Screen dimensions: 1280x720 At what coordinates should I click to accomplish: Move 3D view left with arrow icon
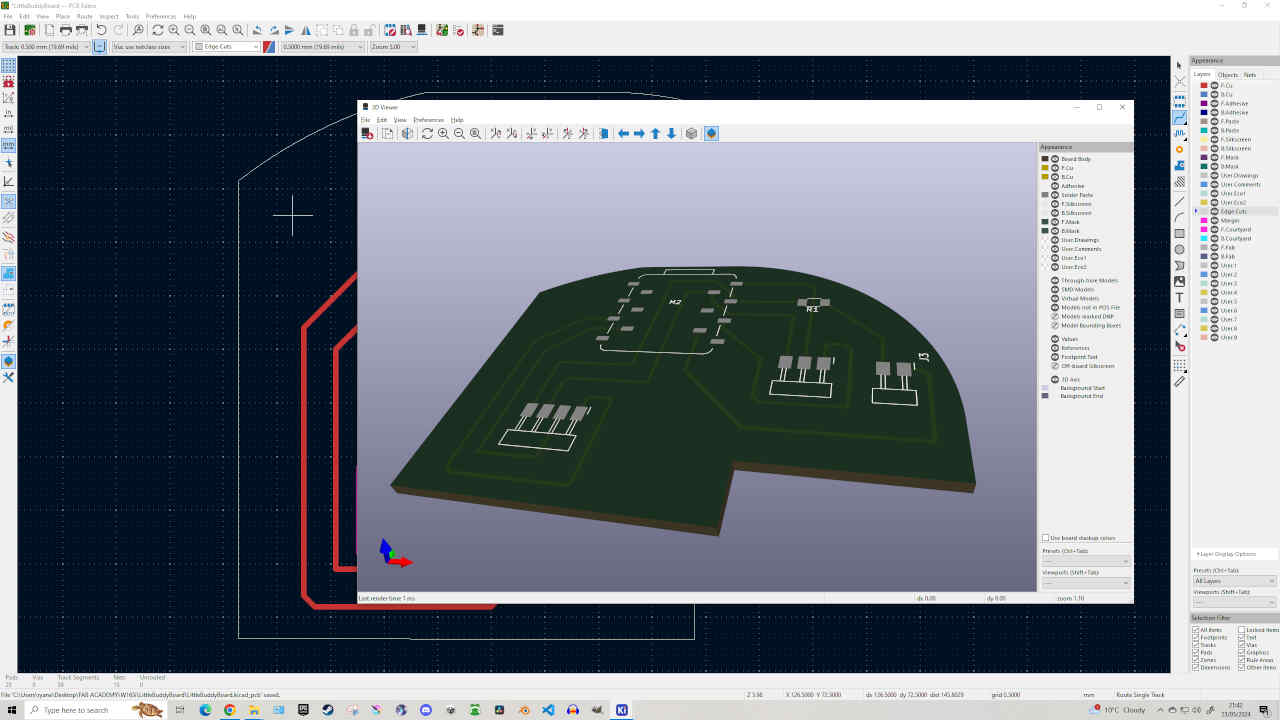point(623,133)
